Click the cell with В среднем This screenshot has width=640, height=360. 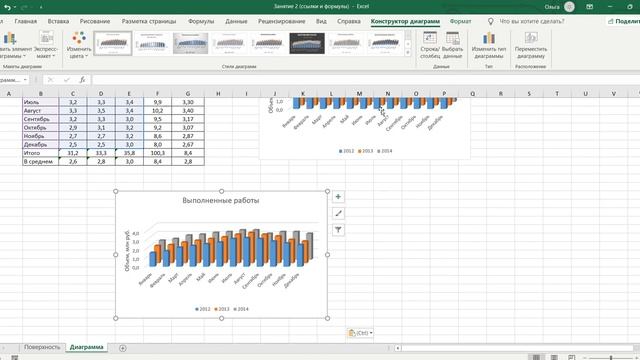tap(40, 162)
